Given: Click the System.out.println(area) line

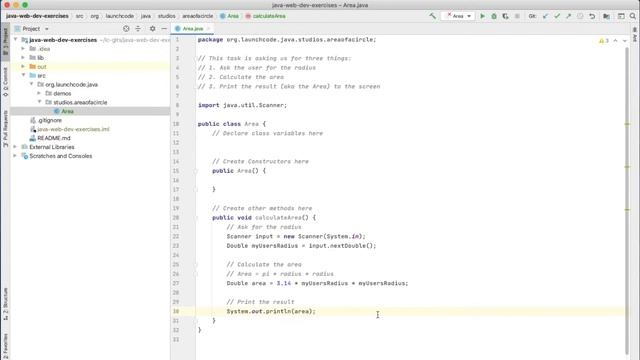Looking at the screenshot, I should pyautogui.click(x=271, y=311).
